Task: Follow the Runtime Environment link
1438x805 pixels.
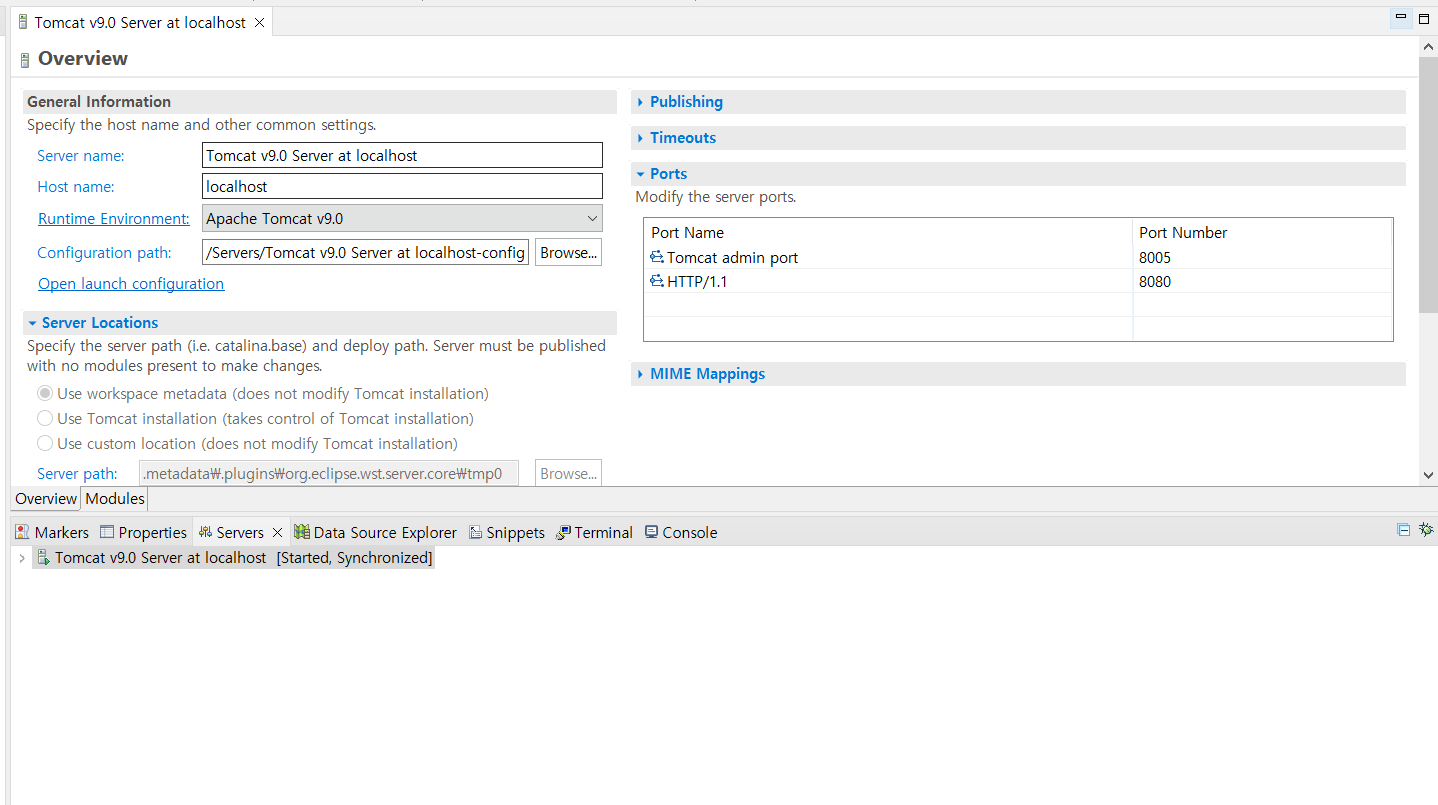Action: point(113,218)
